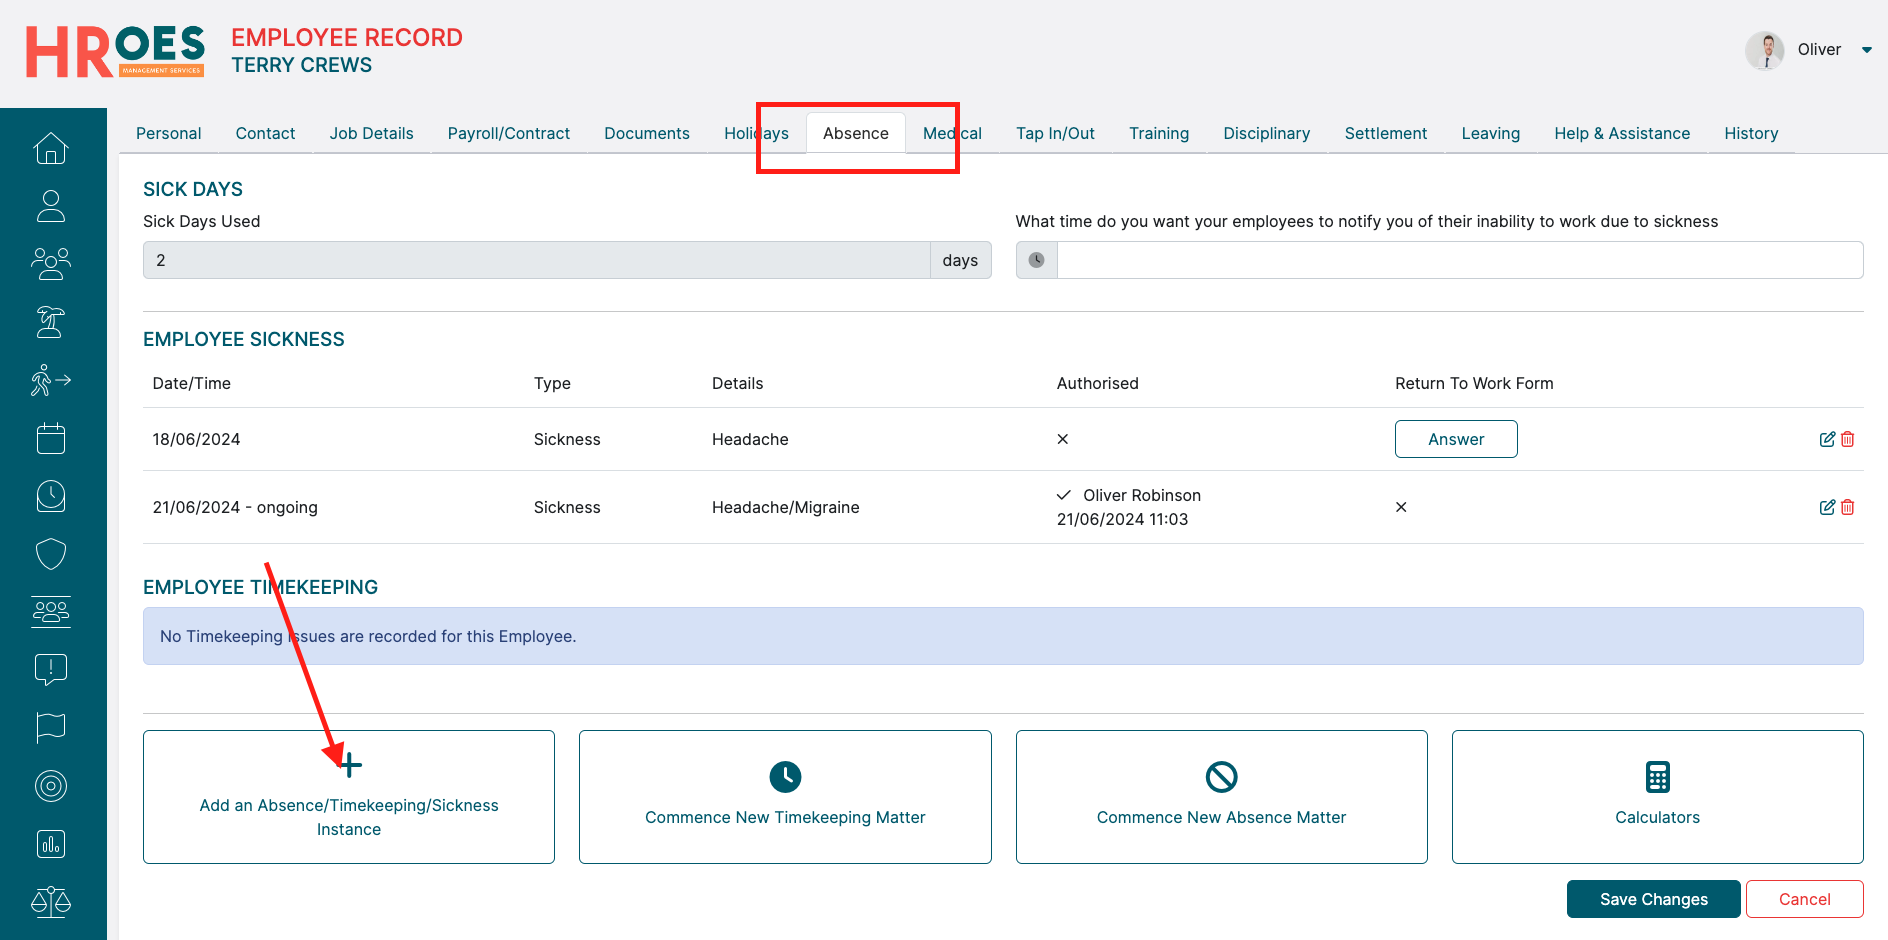1888x940 pixels.
Task: Click the single employee profile sidebar icon
Action: 51,206
